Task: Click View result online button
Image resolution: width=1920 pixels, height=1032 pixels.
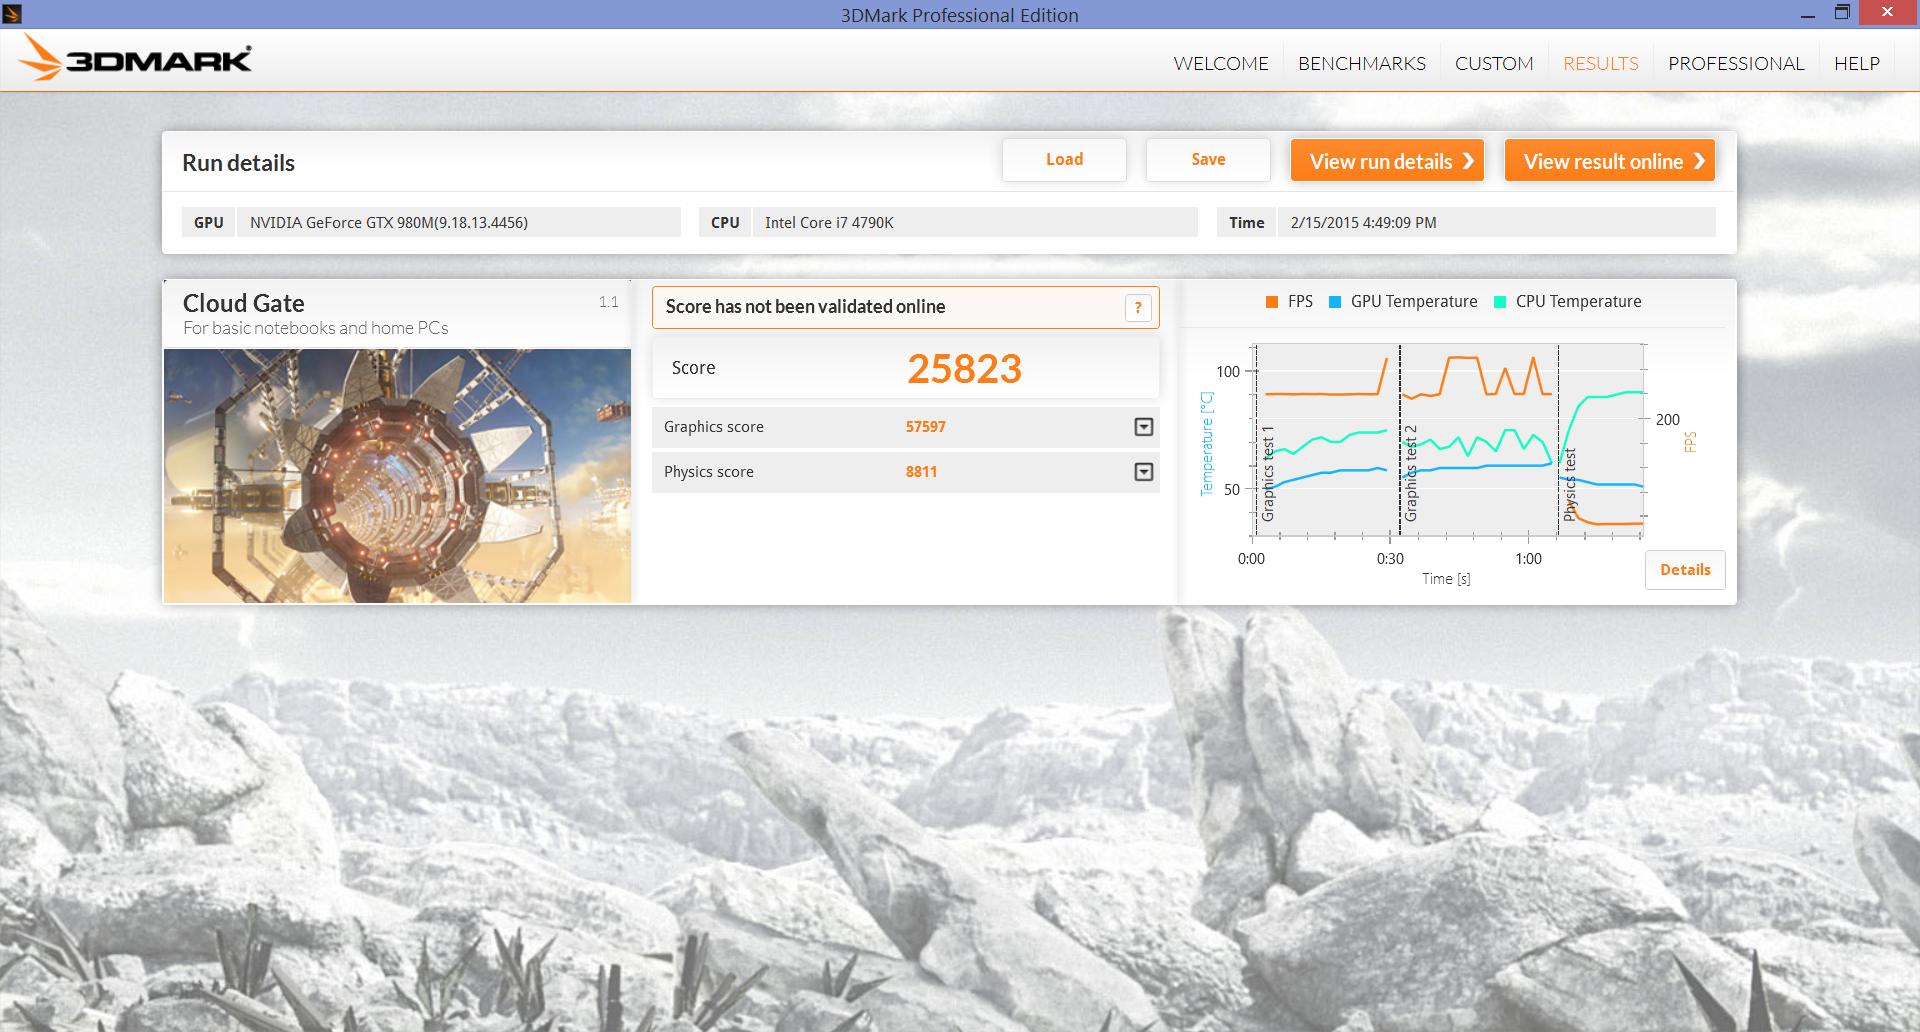Action: (1610, 161)
